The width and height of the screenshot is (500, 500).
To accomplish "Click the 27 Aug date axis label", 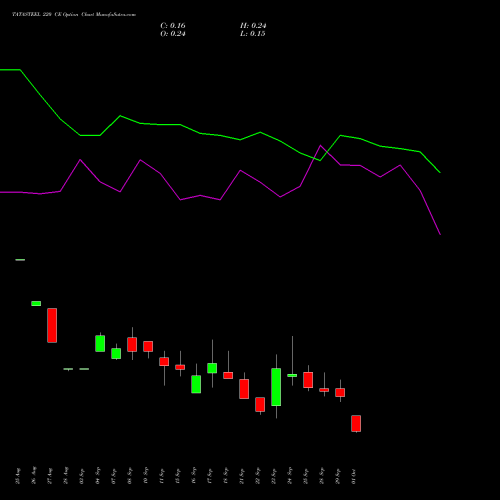I will [50, 476].
